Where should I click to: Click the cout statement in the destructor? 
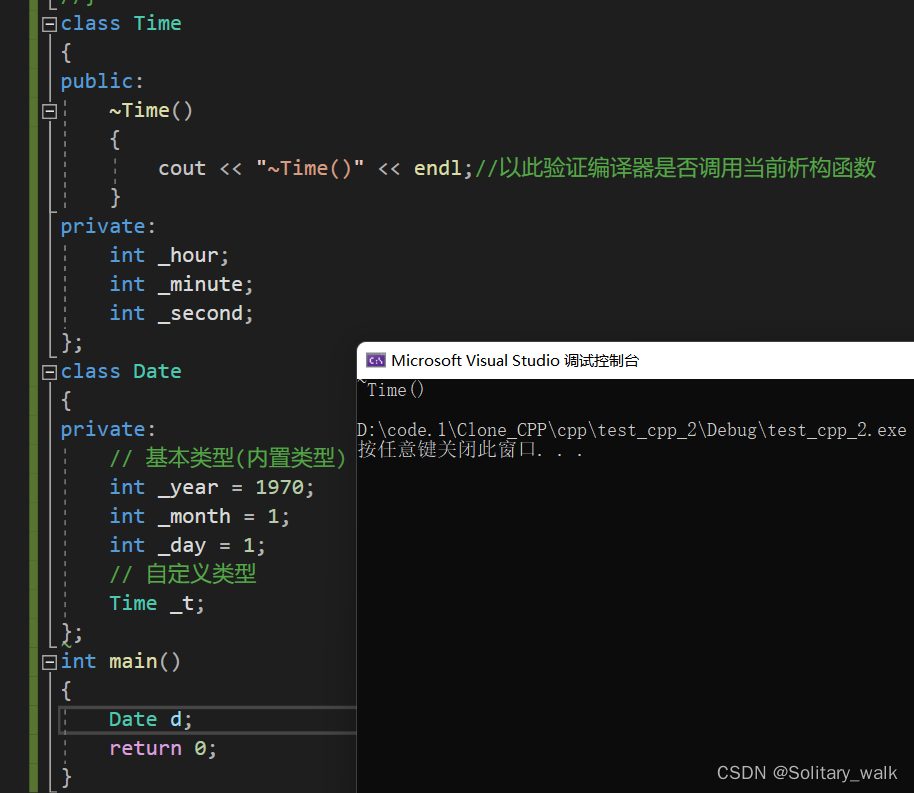[315, 169]
